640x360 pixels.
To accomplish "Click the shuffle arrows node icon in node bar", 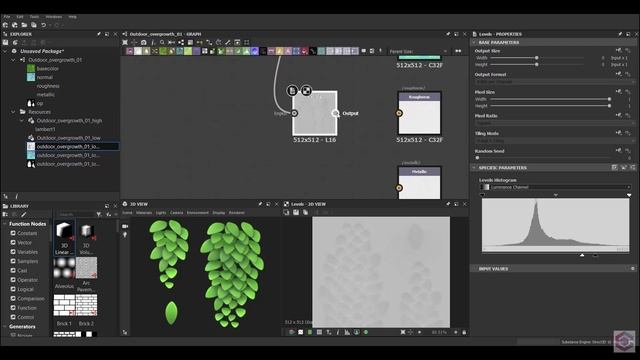I will (x=155, y=51).
